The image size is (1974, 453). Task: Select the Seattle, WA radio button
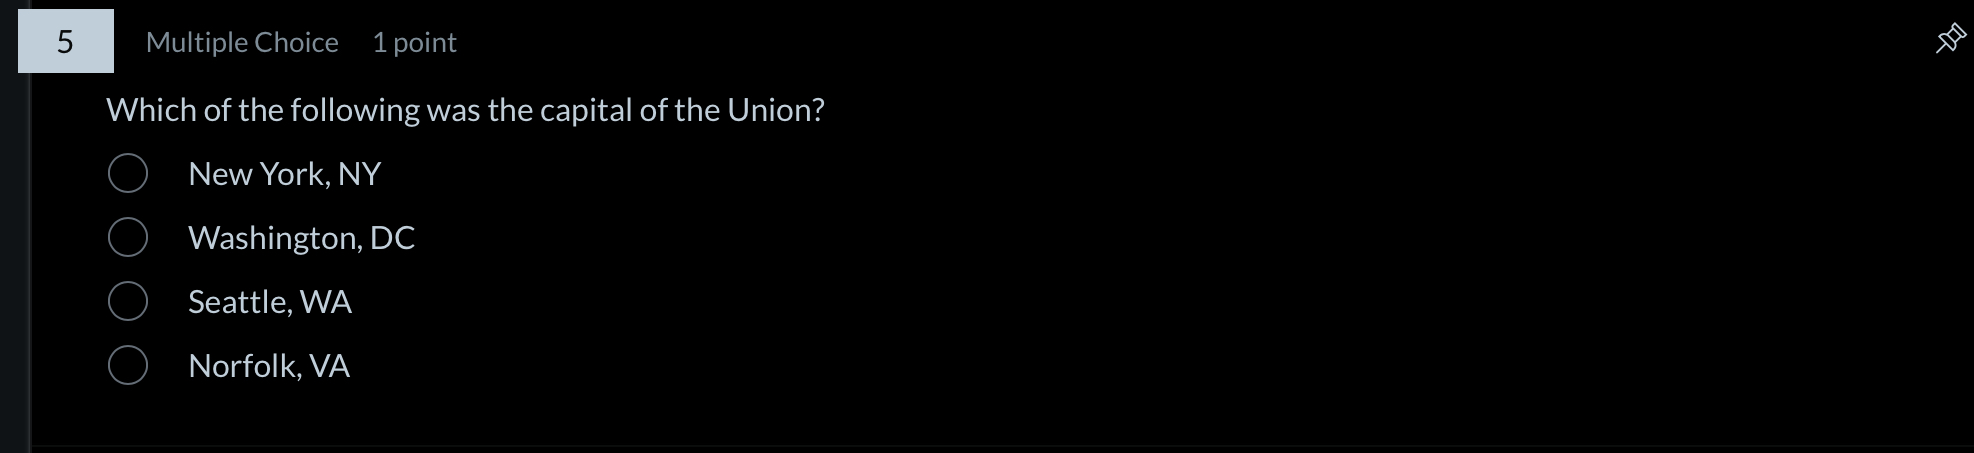point(128,301)
